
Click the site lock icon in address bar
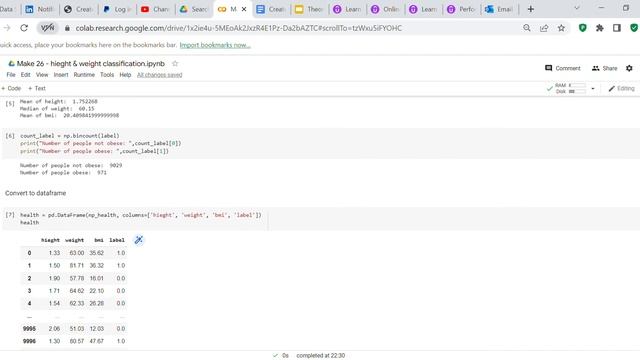click(x=67, y=28)
